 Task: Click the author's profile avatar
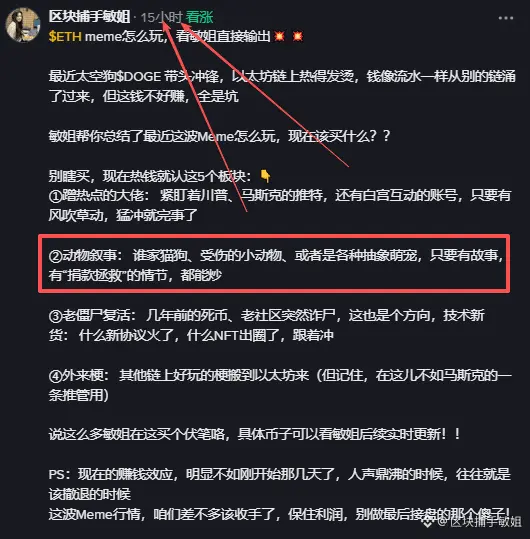(x=23, y=25)
